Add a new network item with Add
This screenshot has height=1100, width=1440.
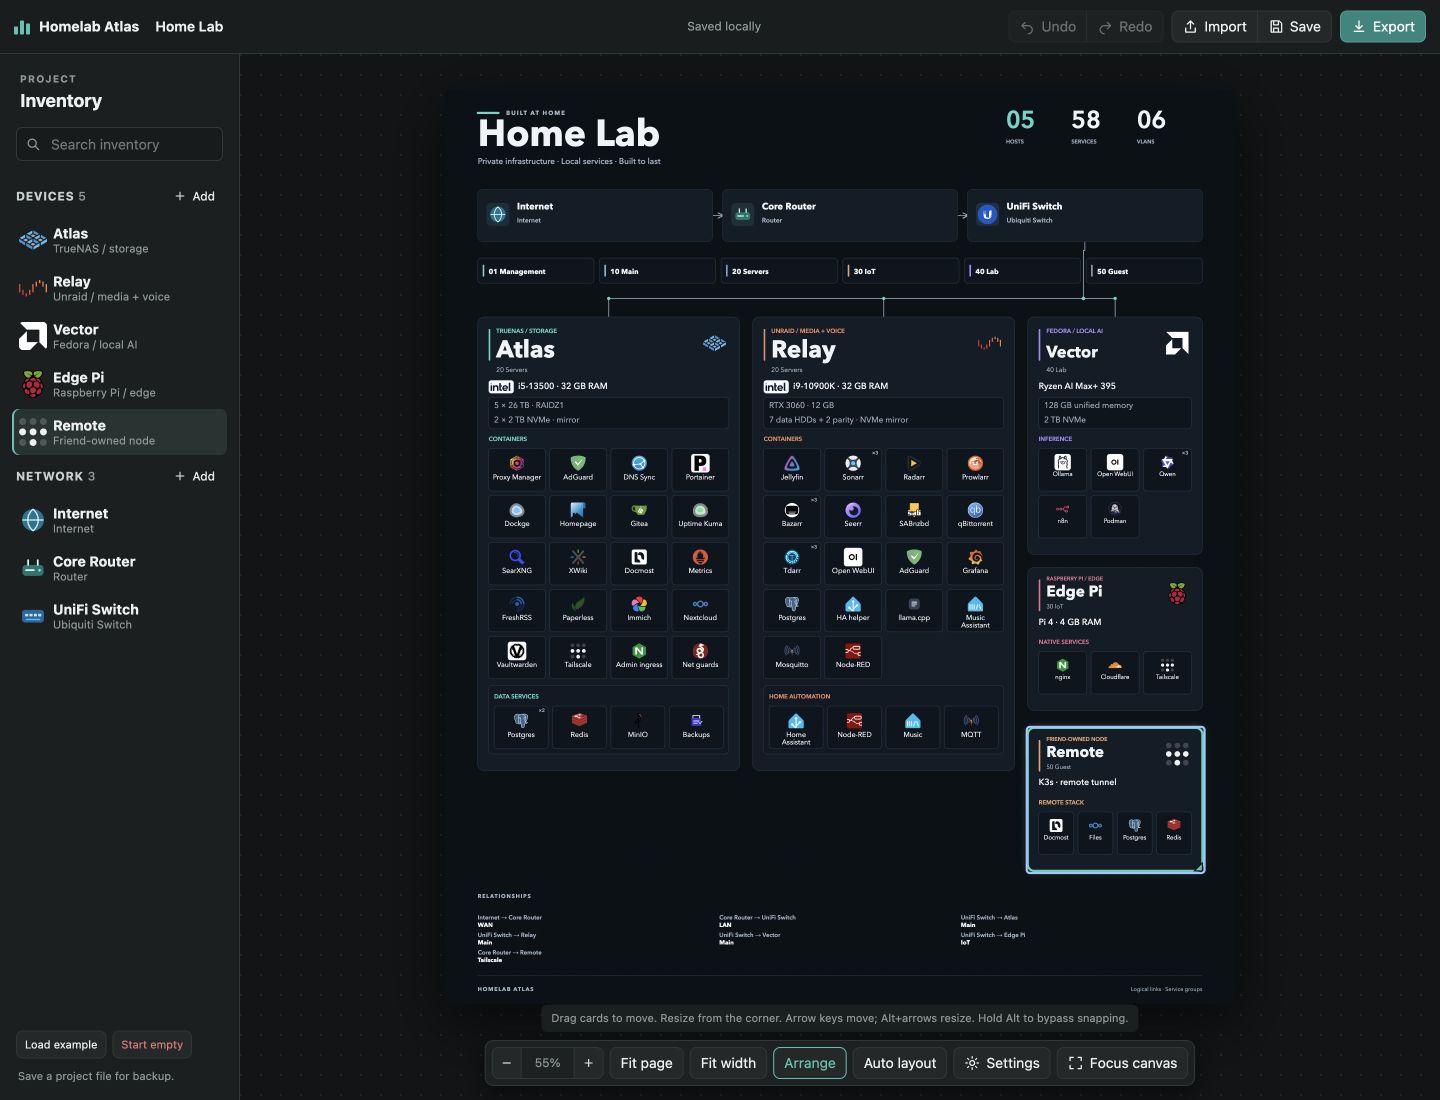click(195, 476)
